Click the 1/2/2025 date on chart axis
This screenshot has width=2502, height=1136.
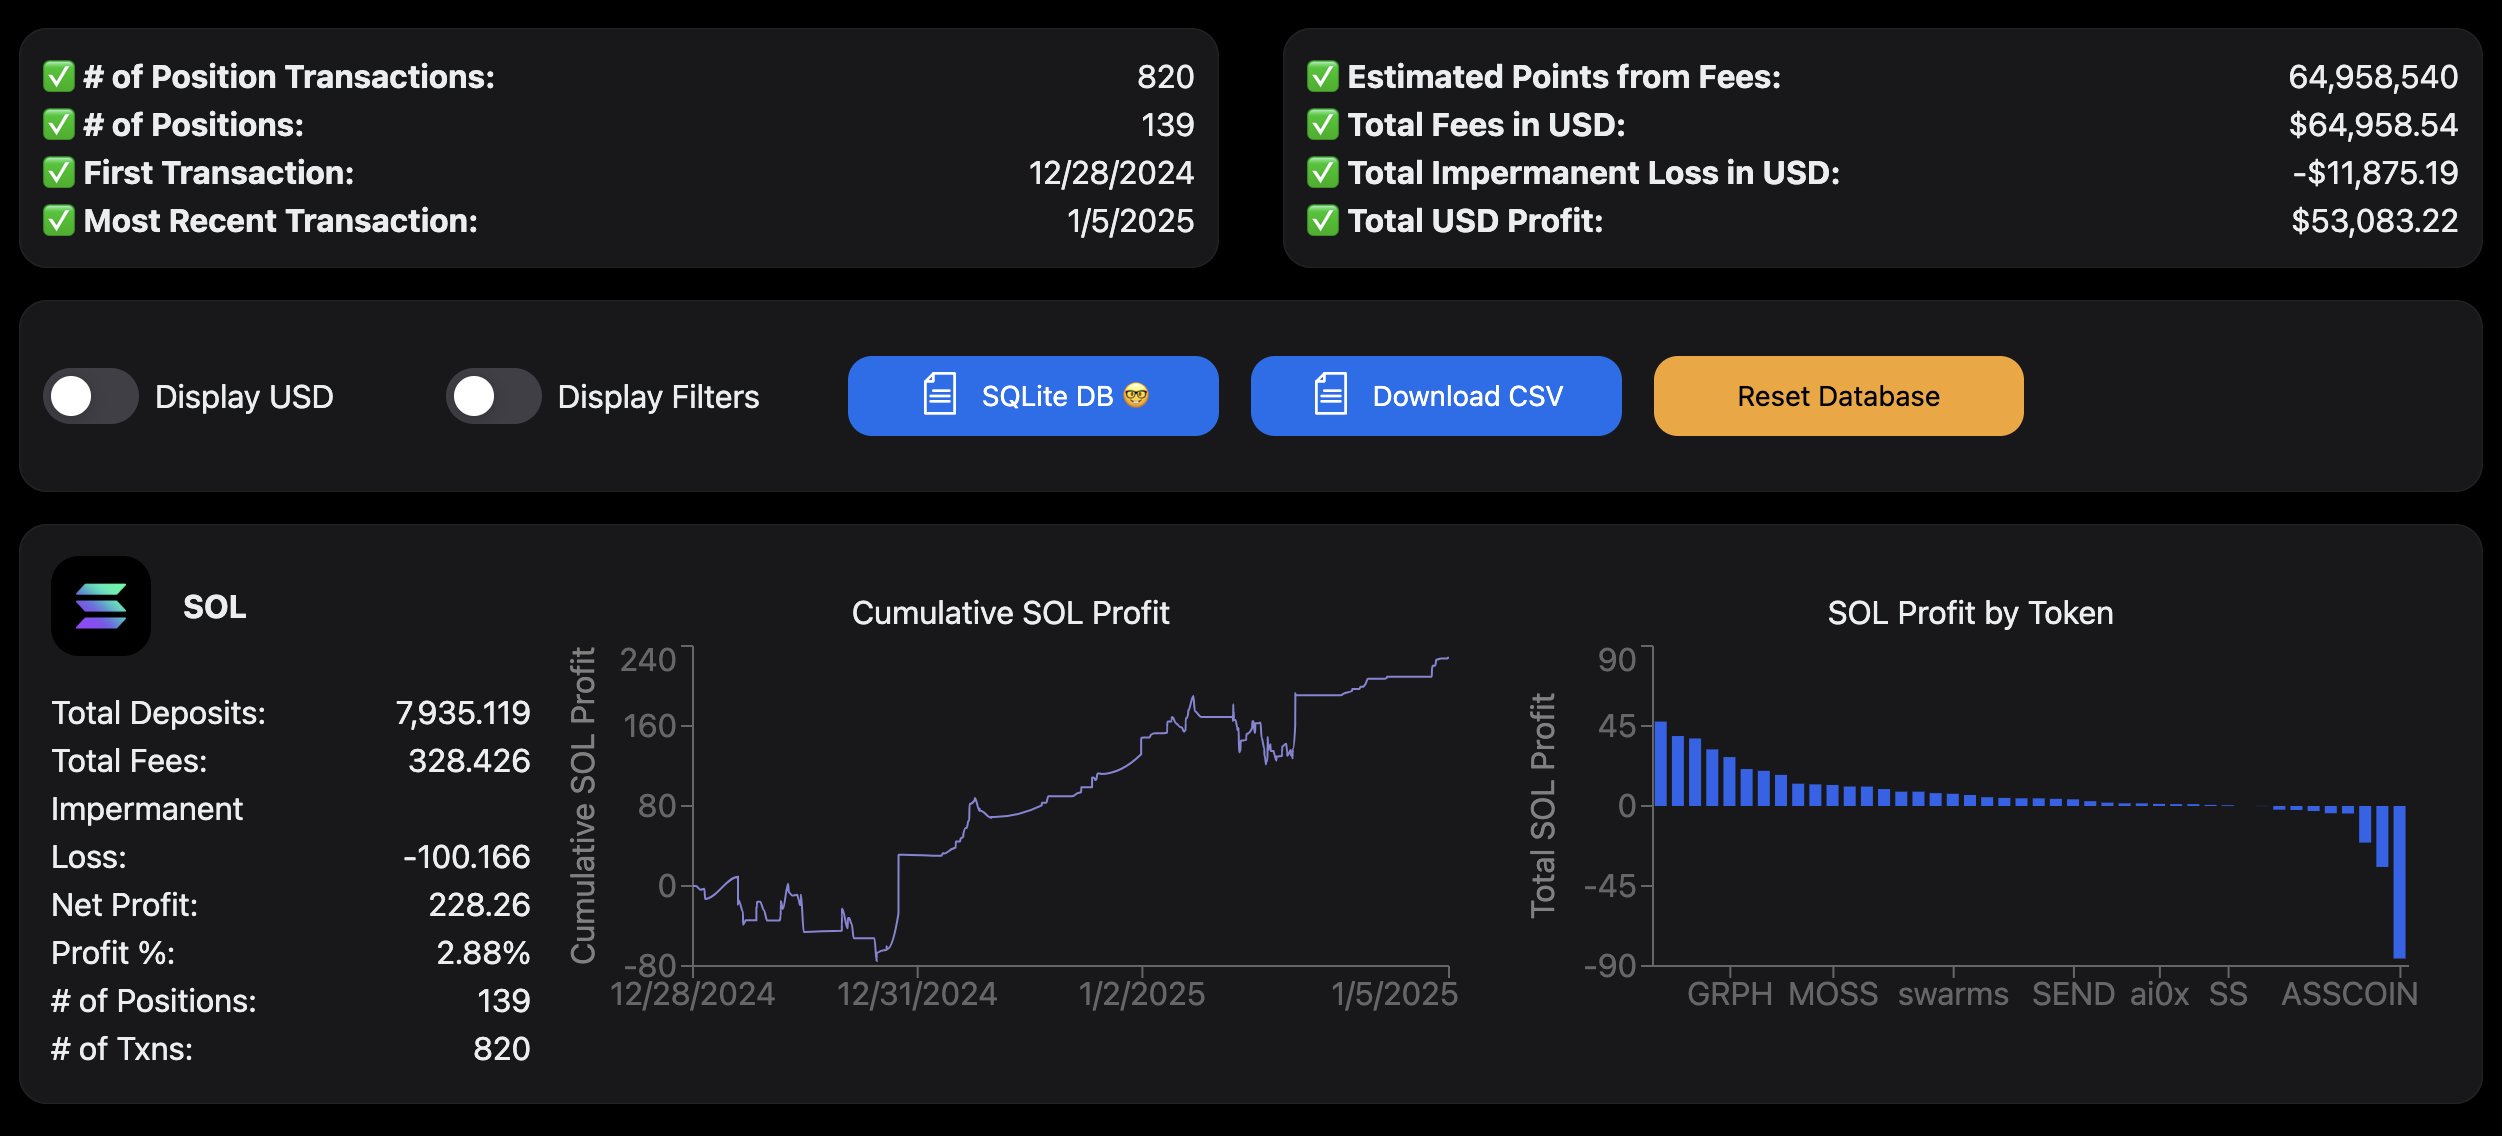coord(1142,994)
